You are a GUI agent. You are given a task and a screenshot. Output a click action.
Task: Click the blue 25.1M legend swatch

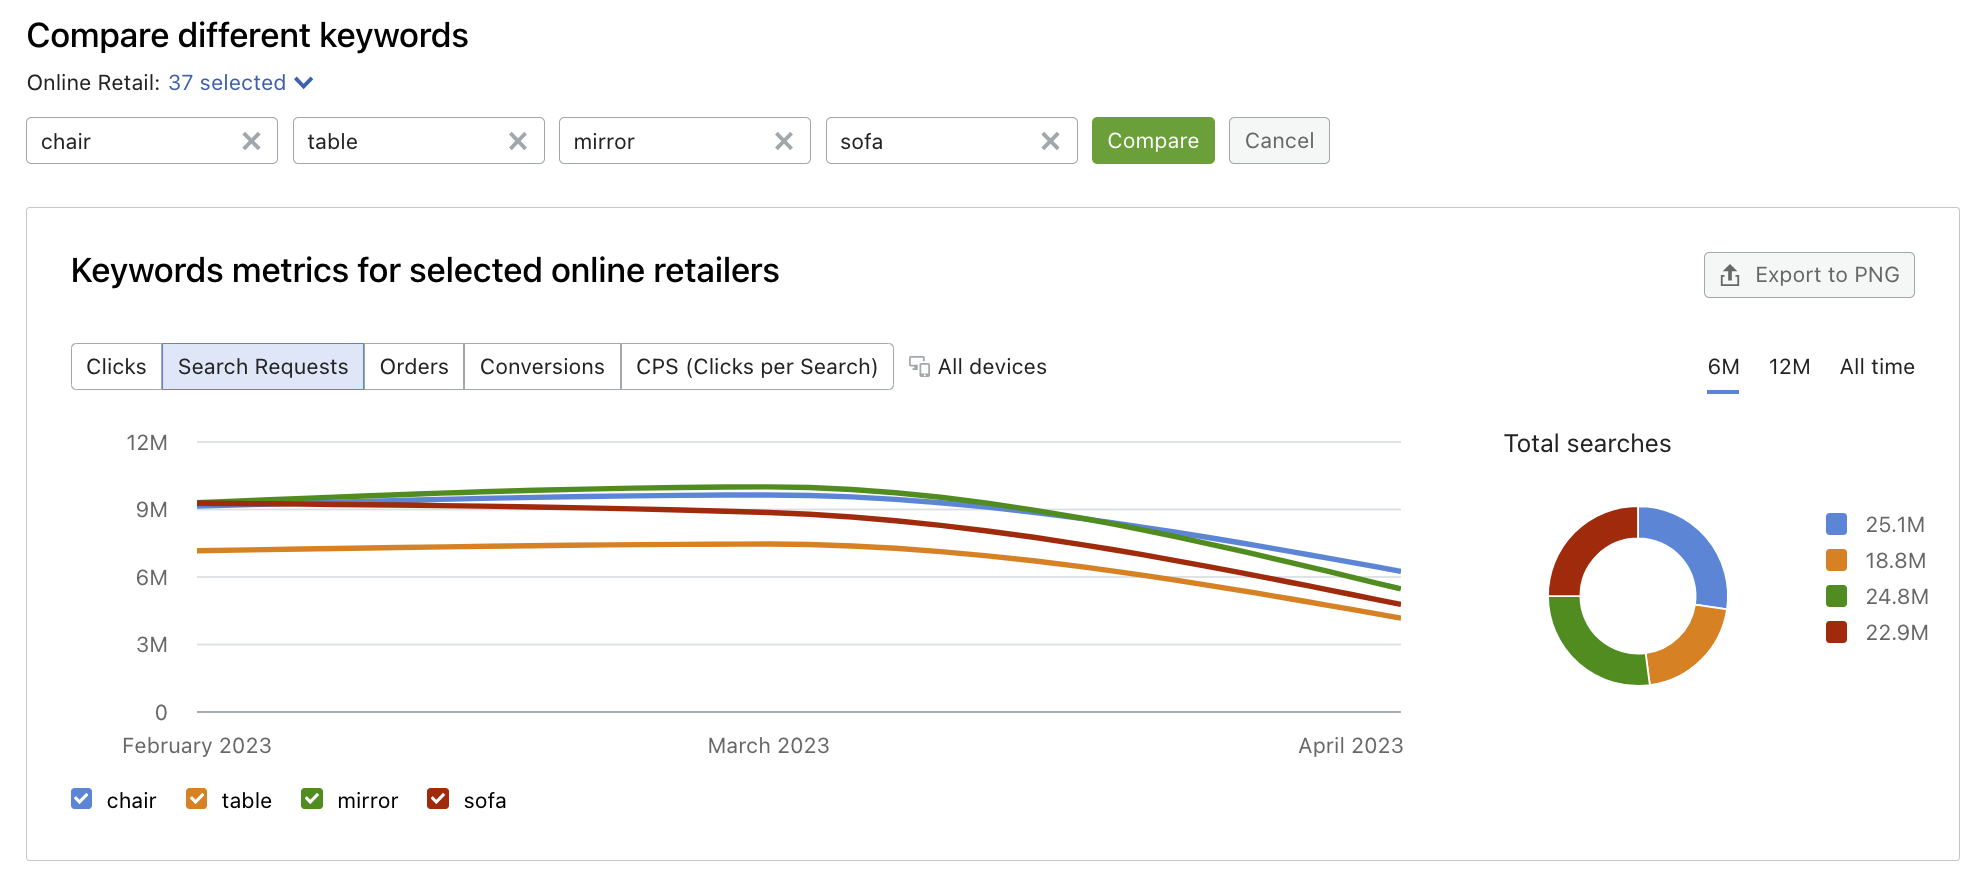coord(1836,524)
